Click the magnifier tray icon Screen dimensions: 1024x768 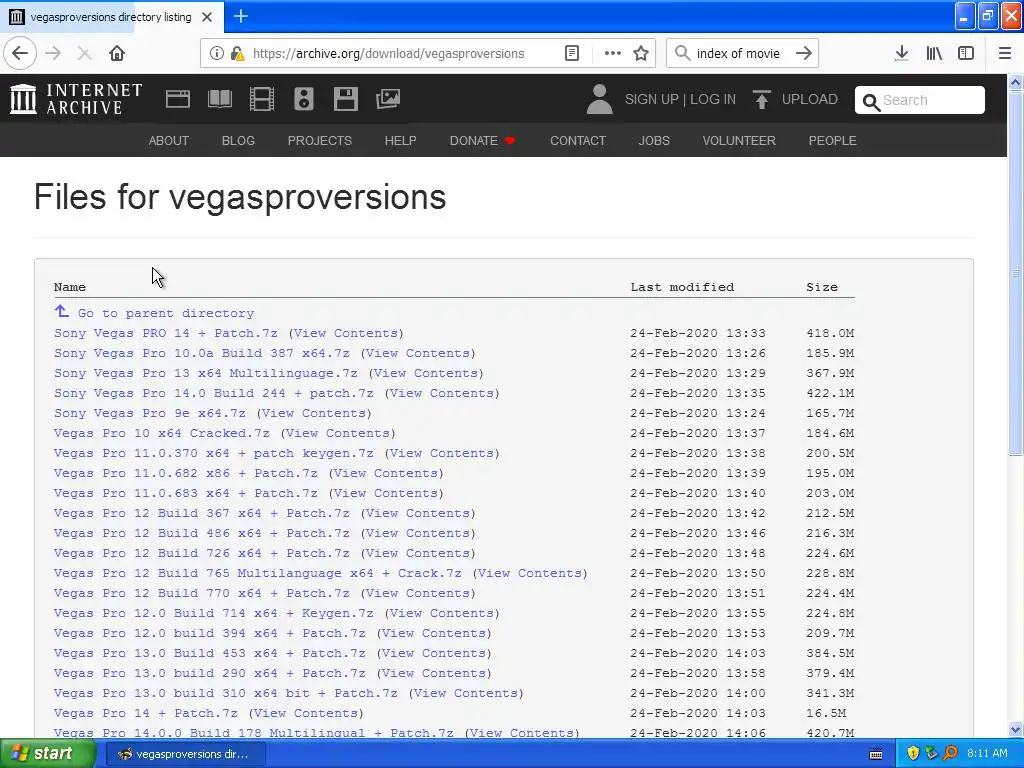tap(950, 754)
